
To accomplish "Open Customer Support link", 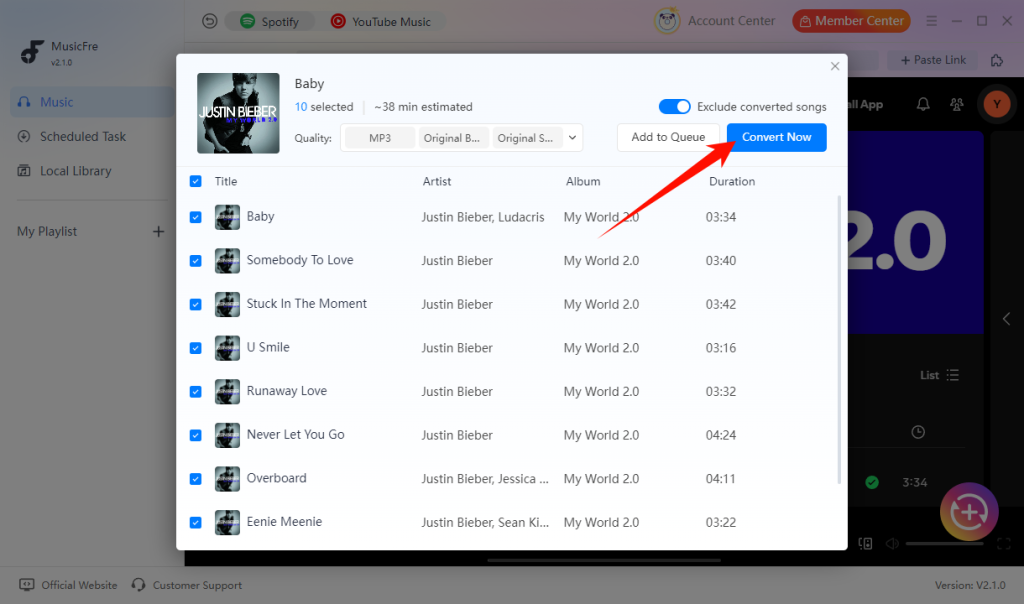I will pyautogui.click(x=187, y=585).
